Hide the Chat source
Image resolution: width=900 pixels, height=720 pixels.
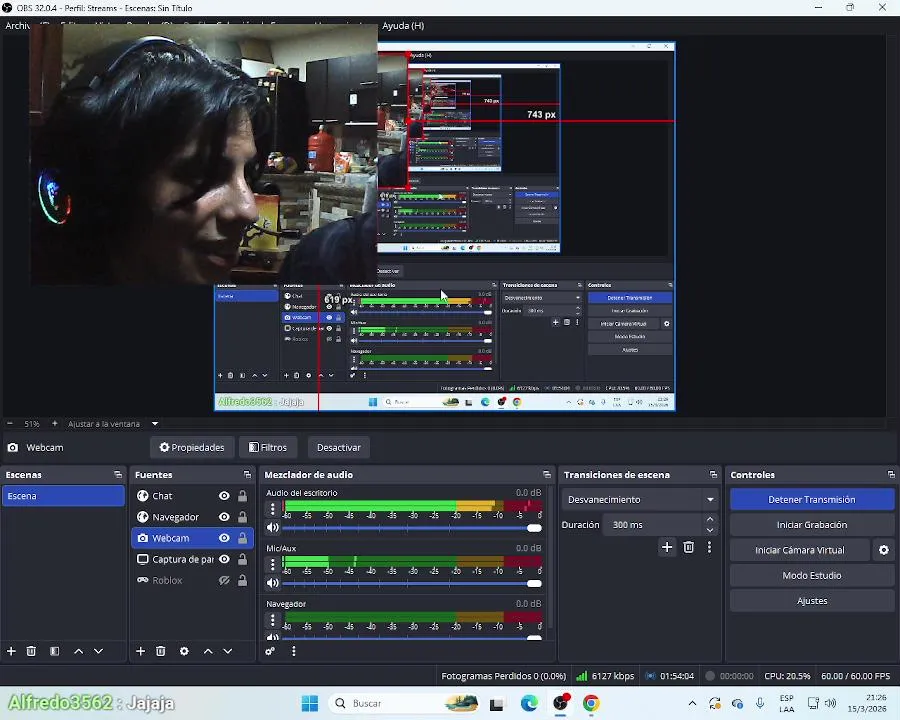point(224,496)
